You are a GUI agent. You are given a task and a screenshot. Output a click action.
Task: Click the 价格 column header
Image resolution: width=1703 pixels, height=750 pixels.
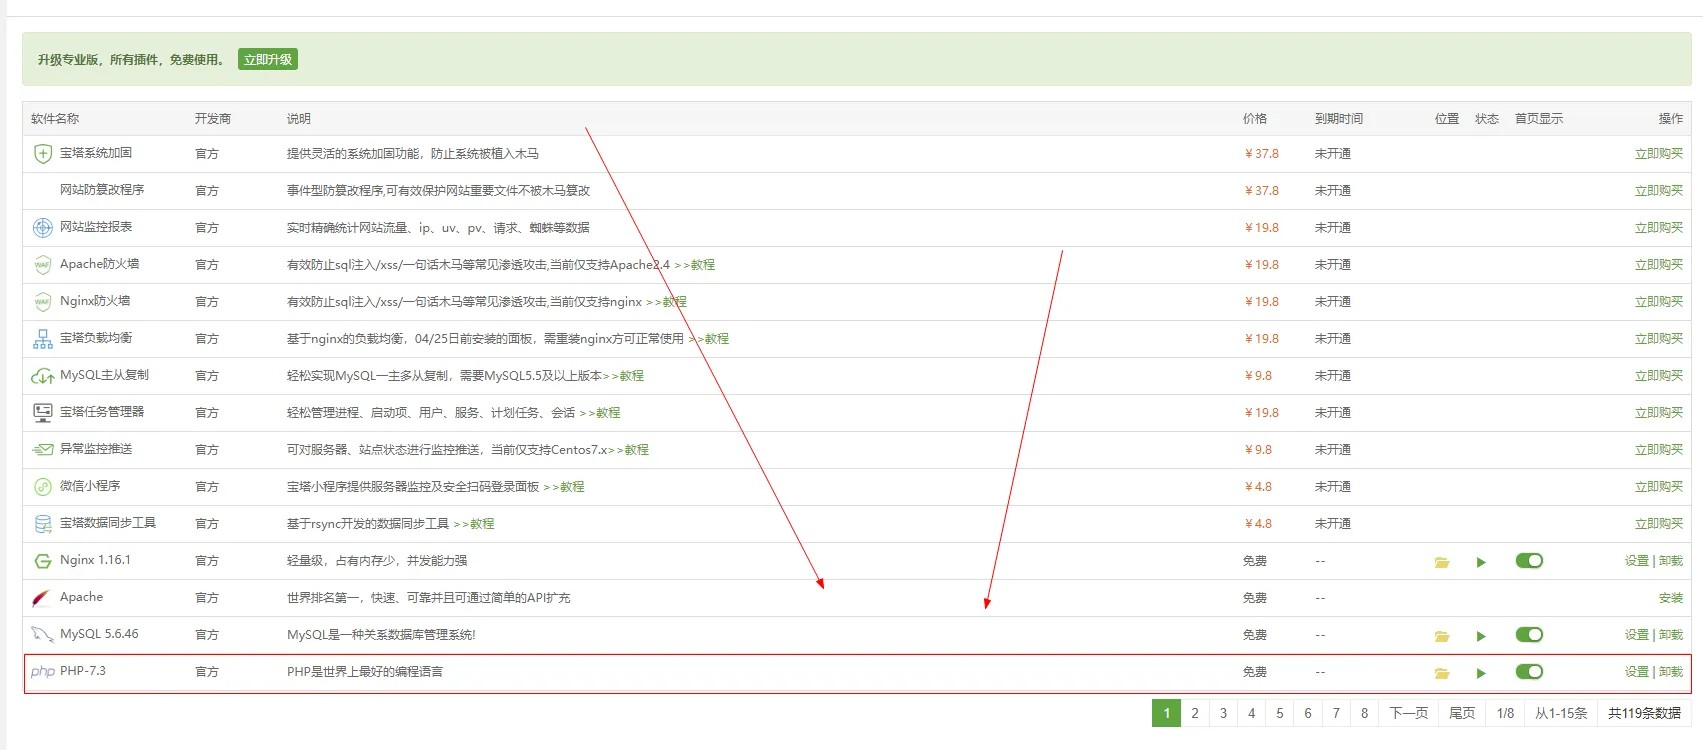[1255, 118]
